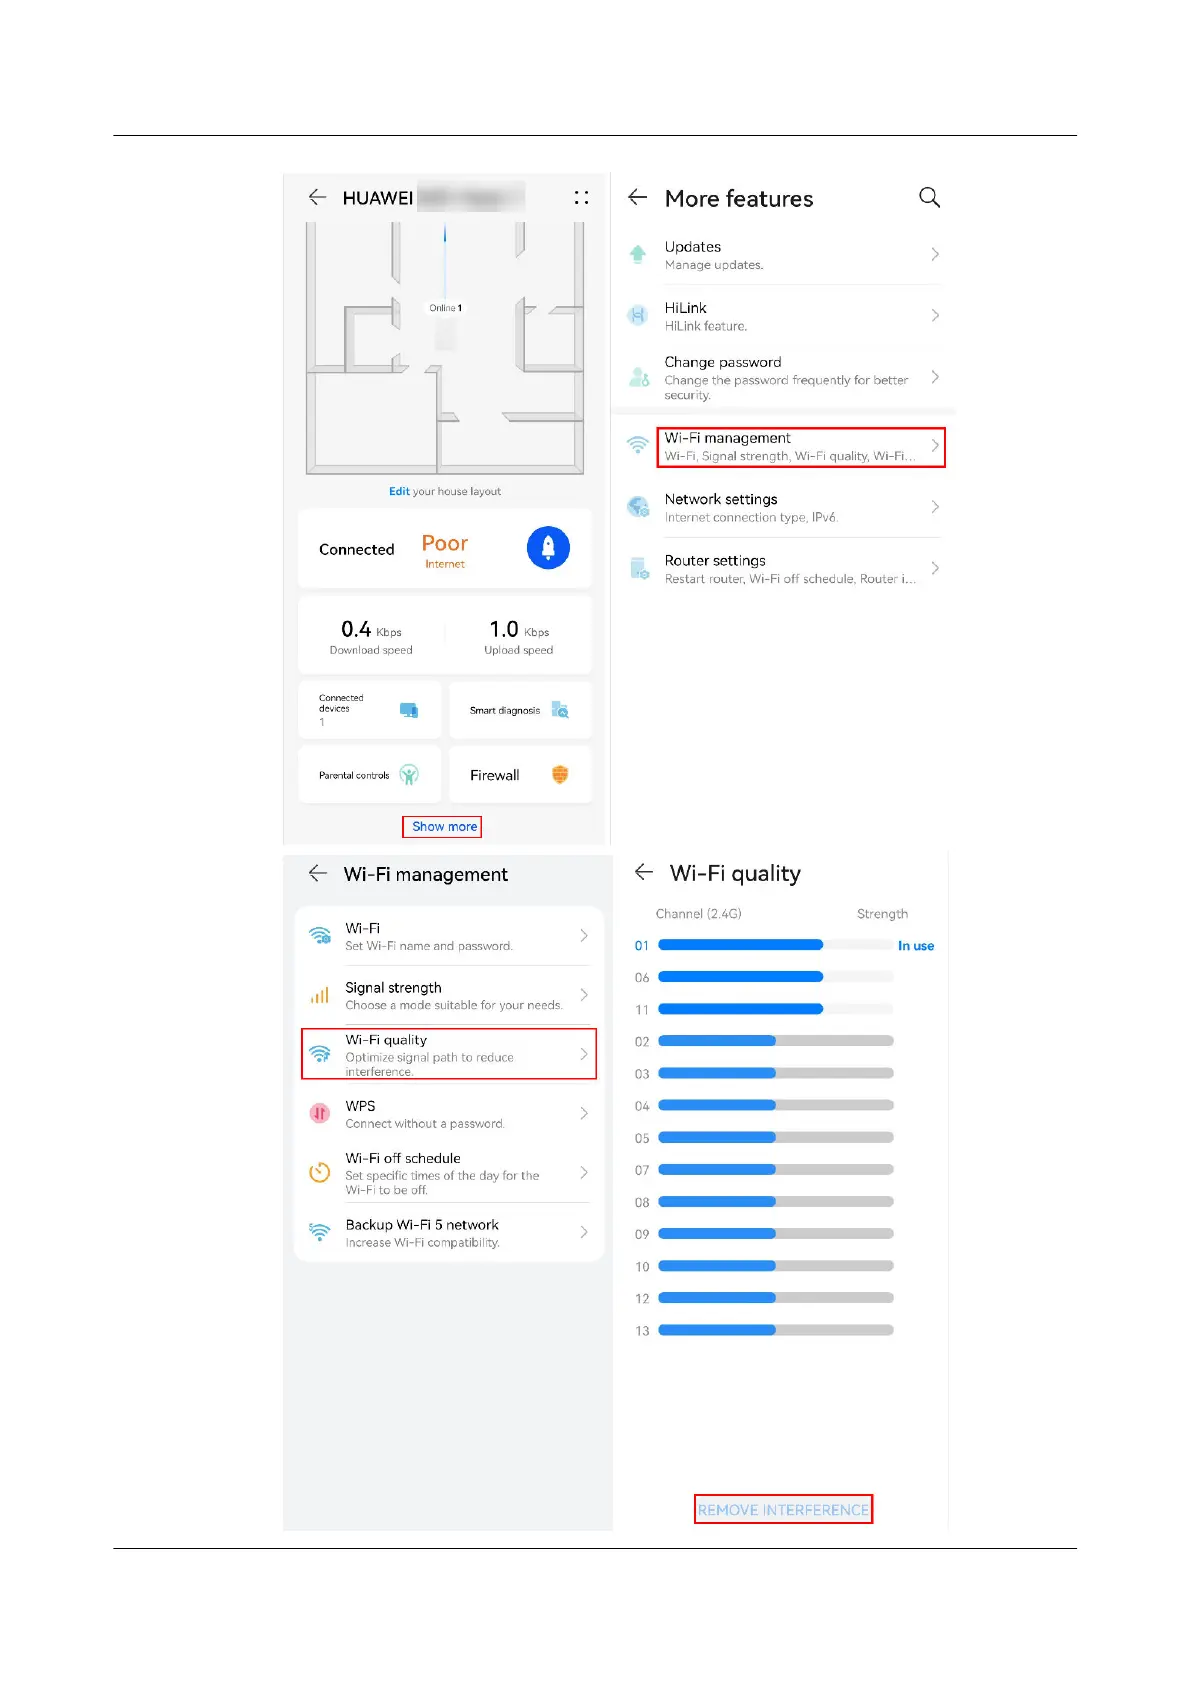Open the Firewall shield tile

520,774
